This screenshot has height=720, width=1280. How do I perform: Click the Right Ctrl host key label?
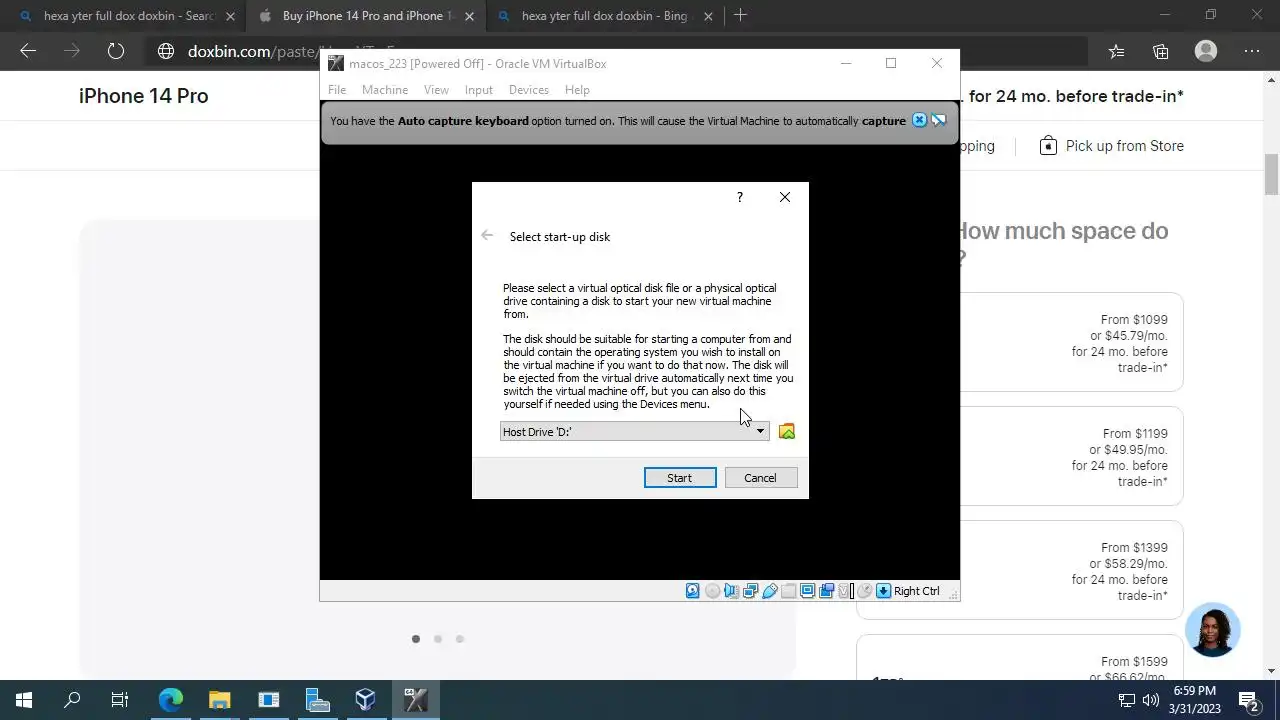(x=917, y=591)
